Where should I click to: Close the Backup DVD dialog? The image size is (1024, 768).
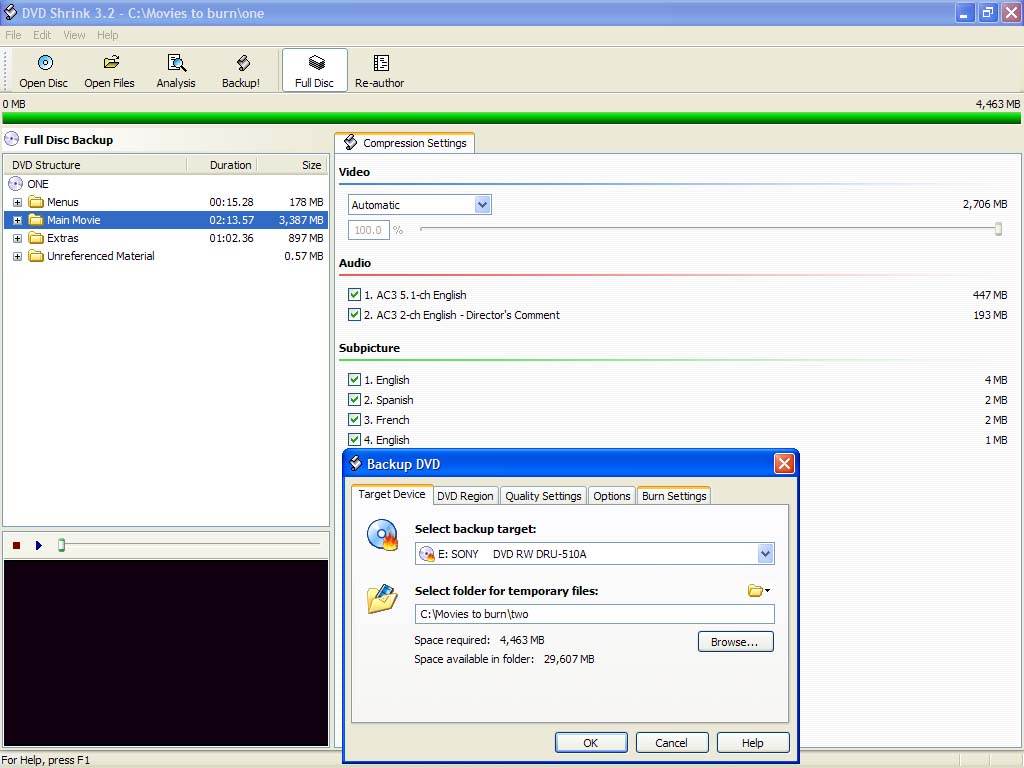tap(784, 464)
